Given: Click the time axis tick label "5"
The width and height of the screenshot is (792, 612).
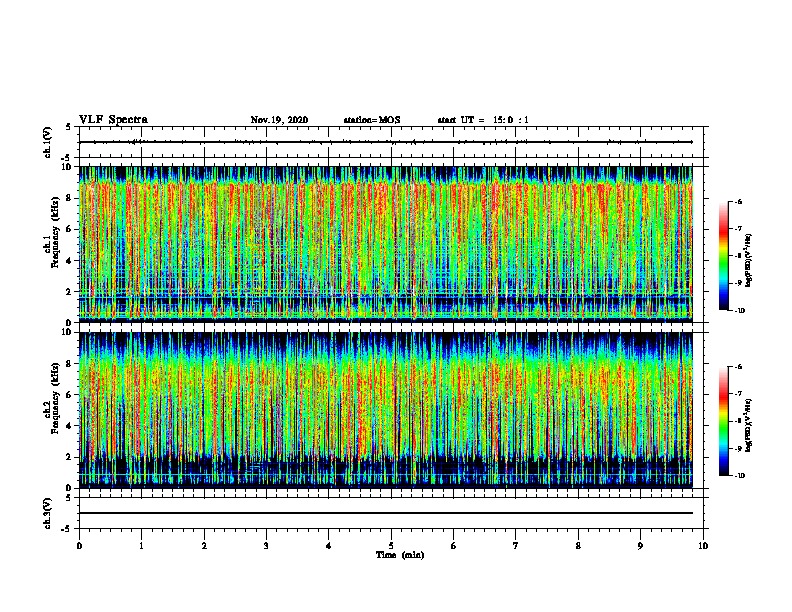Looking at the screenshot, I should (391, 546).
